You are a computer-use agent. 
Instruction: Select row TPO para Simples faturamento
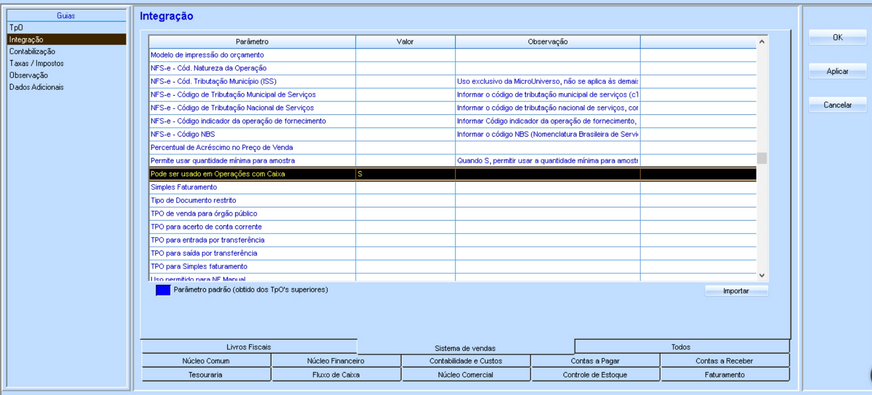(x=453, y=266)
